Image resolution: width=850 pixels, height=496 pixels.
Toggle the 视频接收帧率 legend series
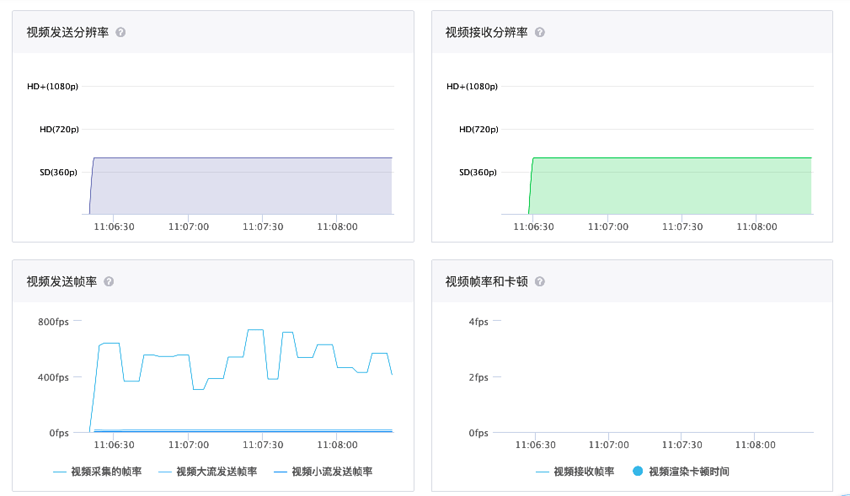coord(575,472)
